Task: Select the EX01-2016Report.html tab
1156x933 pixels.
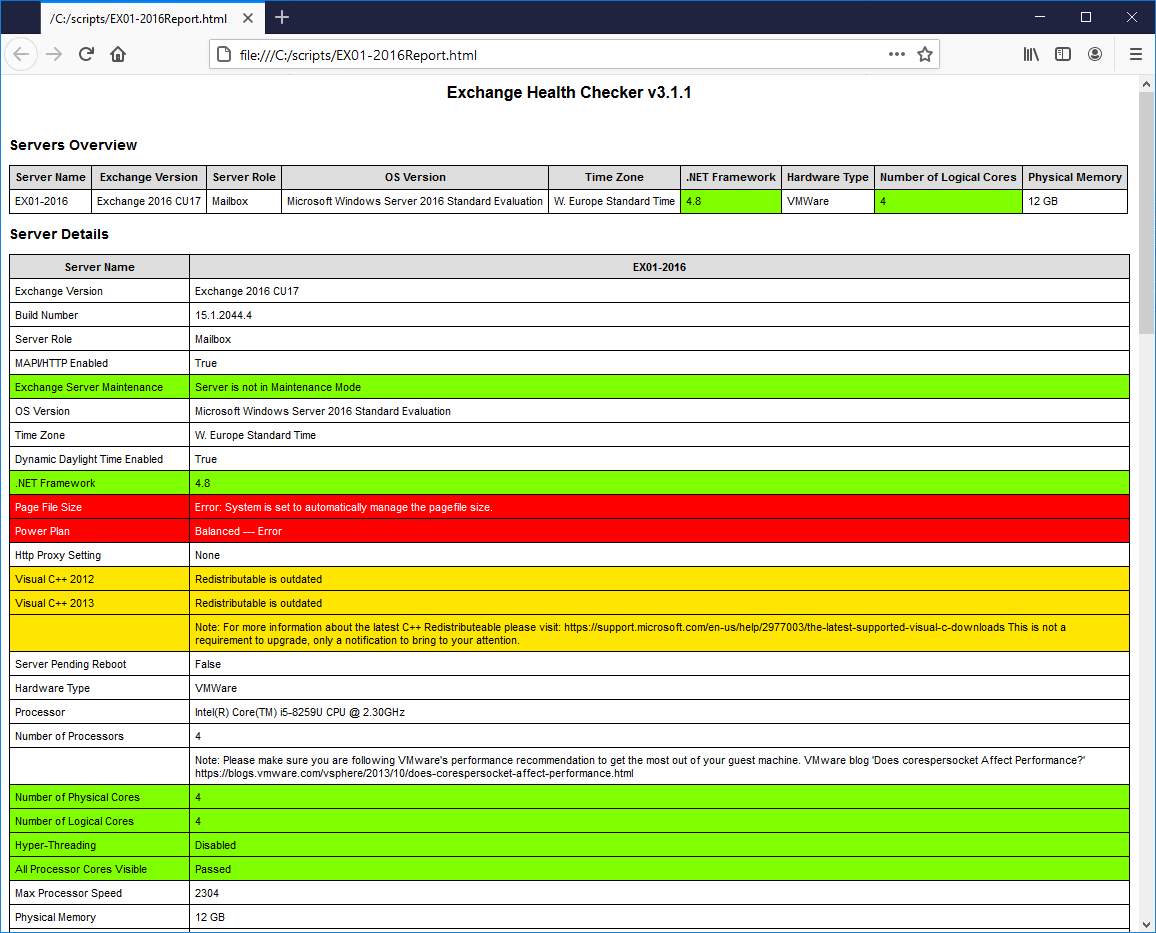Action: coord(139,18)
